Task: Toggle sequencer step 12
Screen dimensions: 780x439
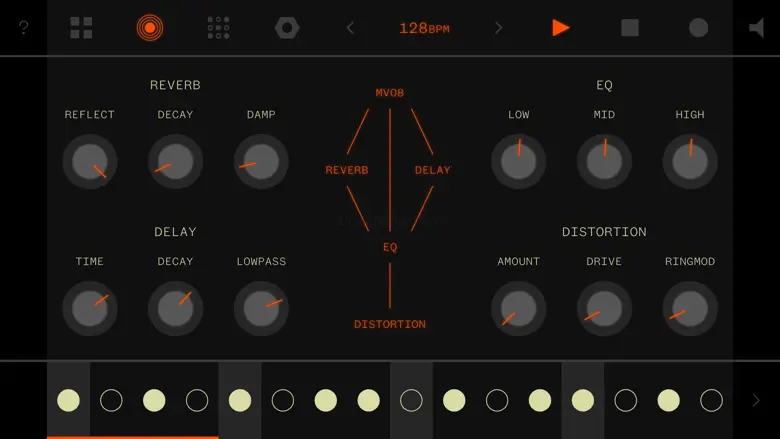Action: click(540, 400)
